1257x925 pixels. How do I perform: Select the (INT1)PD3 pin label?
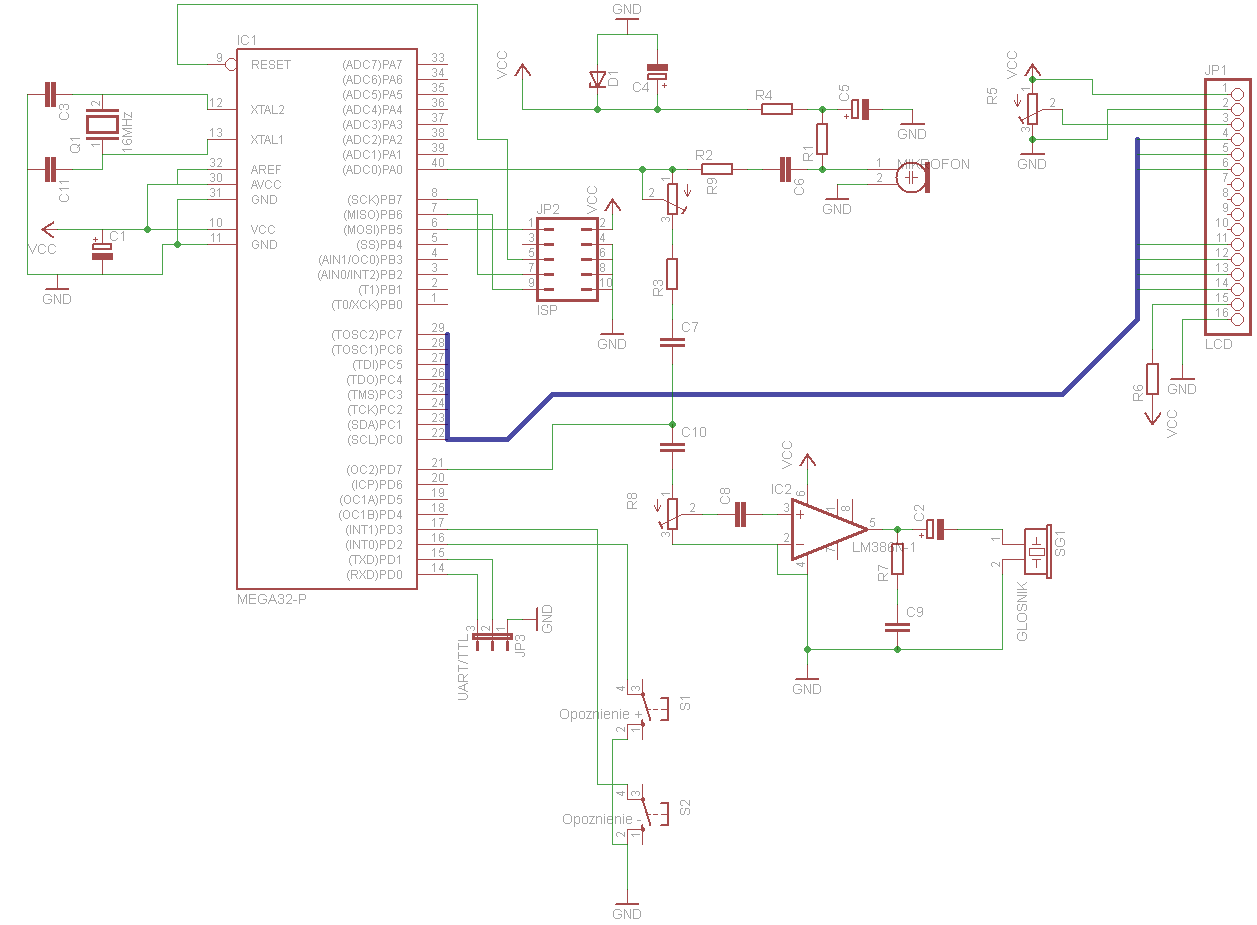pyautogui.click(x=373, y=529)
